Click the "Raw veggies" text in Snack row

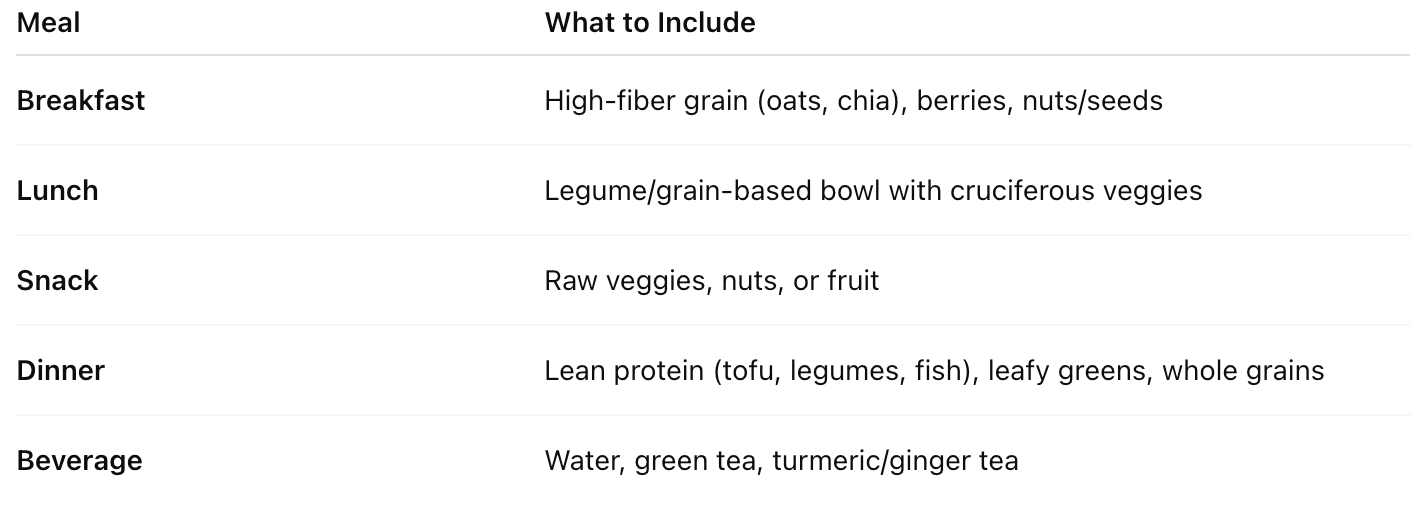[x=624, y=281]
